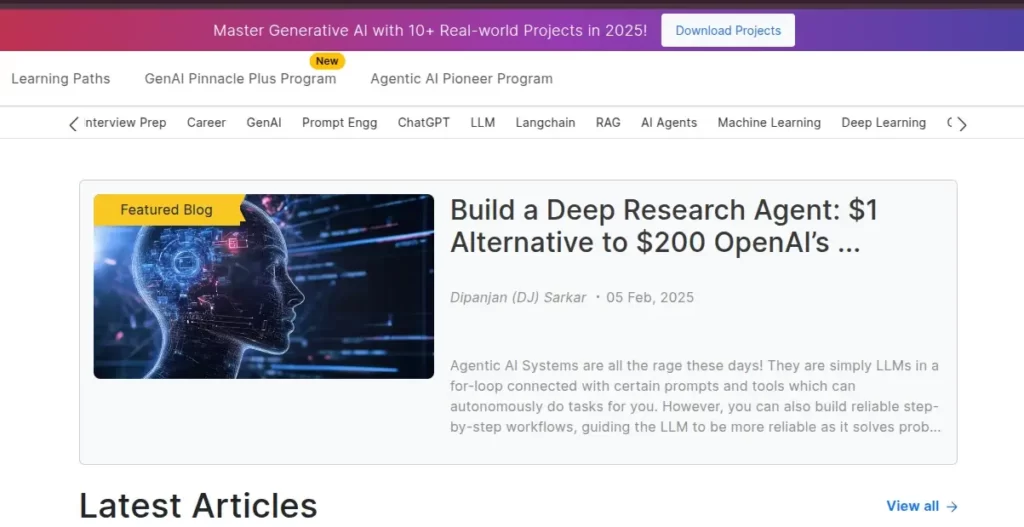This screenshot has width=1024, height=527.
Task: Select the AI Agents category
Action: [669, 122]
